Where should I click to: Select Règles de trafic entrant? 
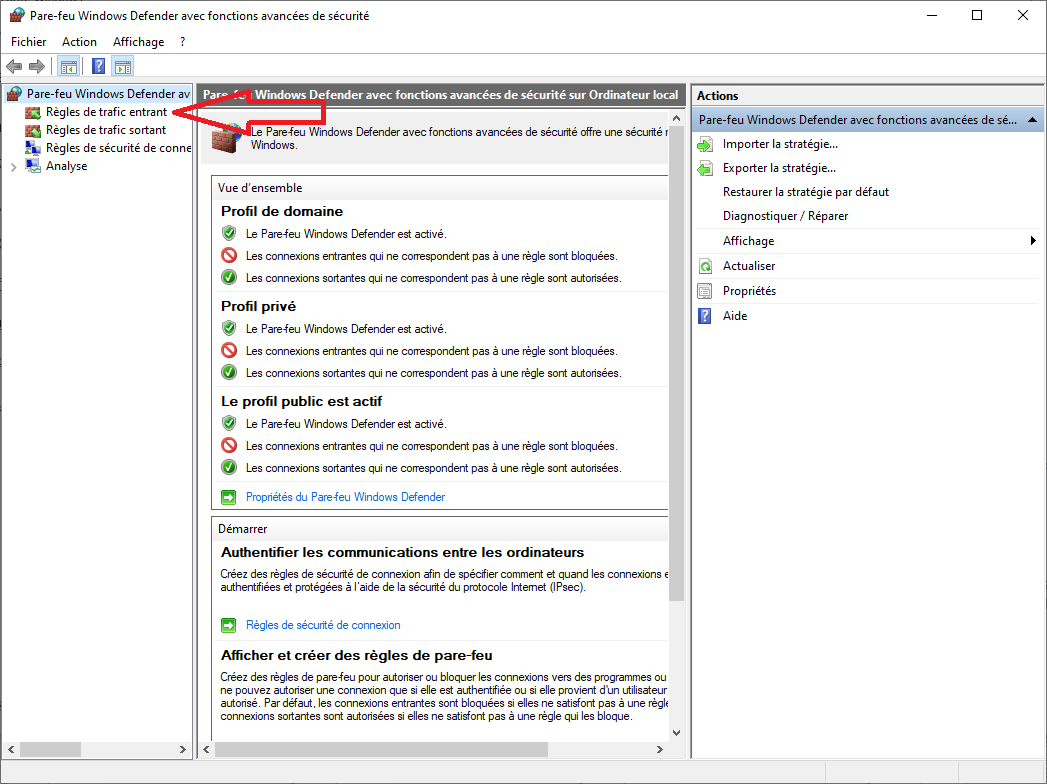pyautogui.click(x=106, y=112)
